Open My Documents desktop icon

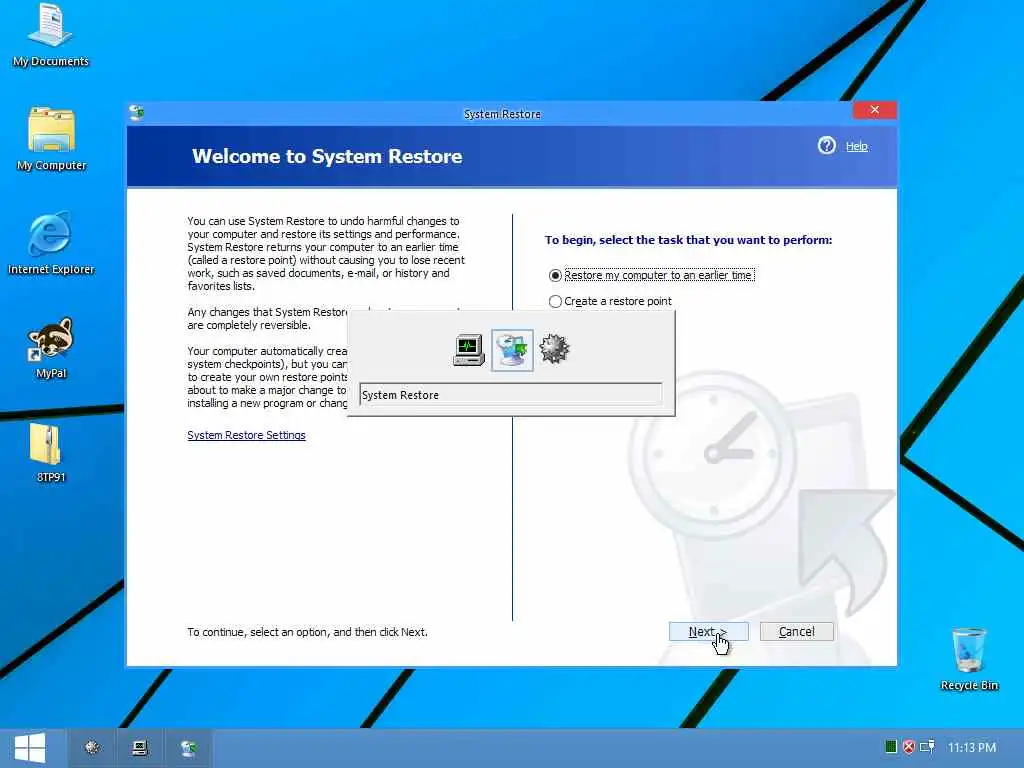click(50, 36)
